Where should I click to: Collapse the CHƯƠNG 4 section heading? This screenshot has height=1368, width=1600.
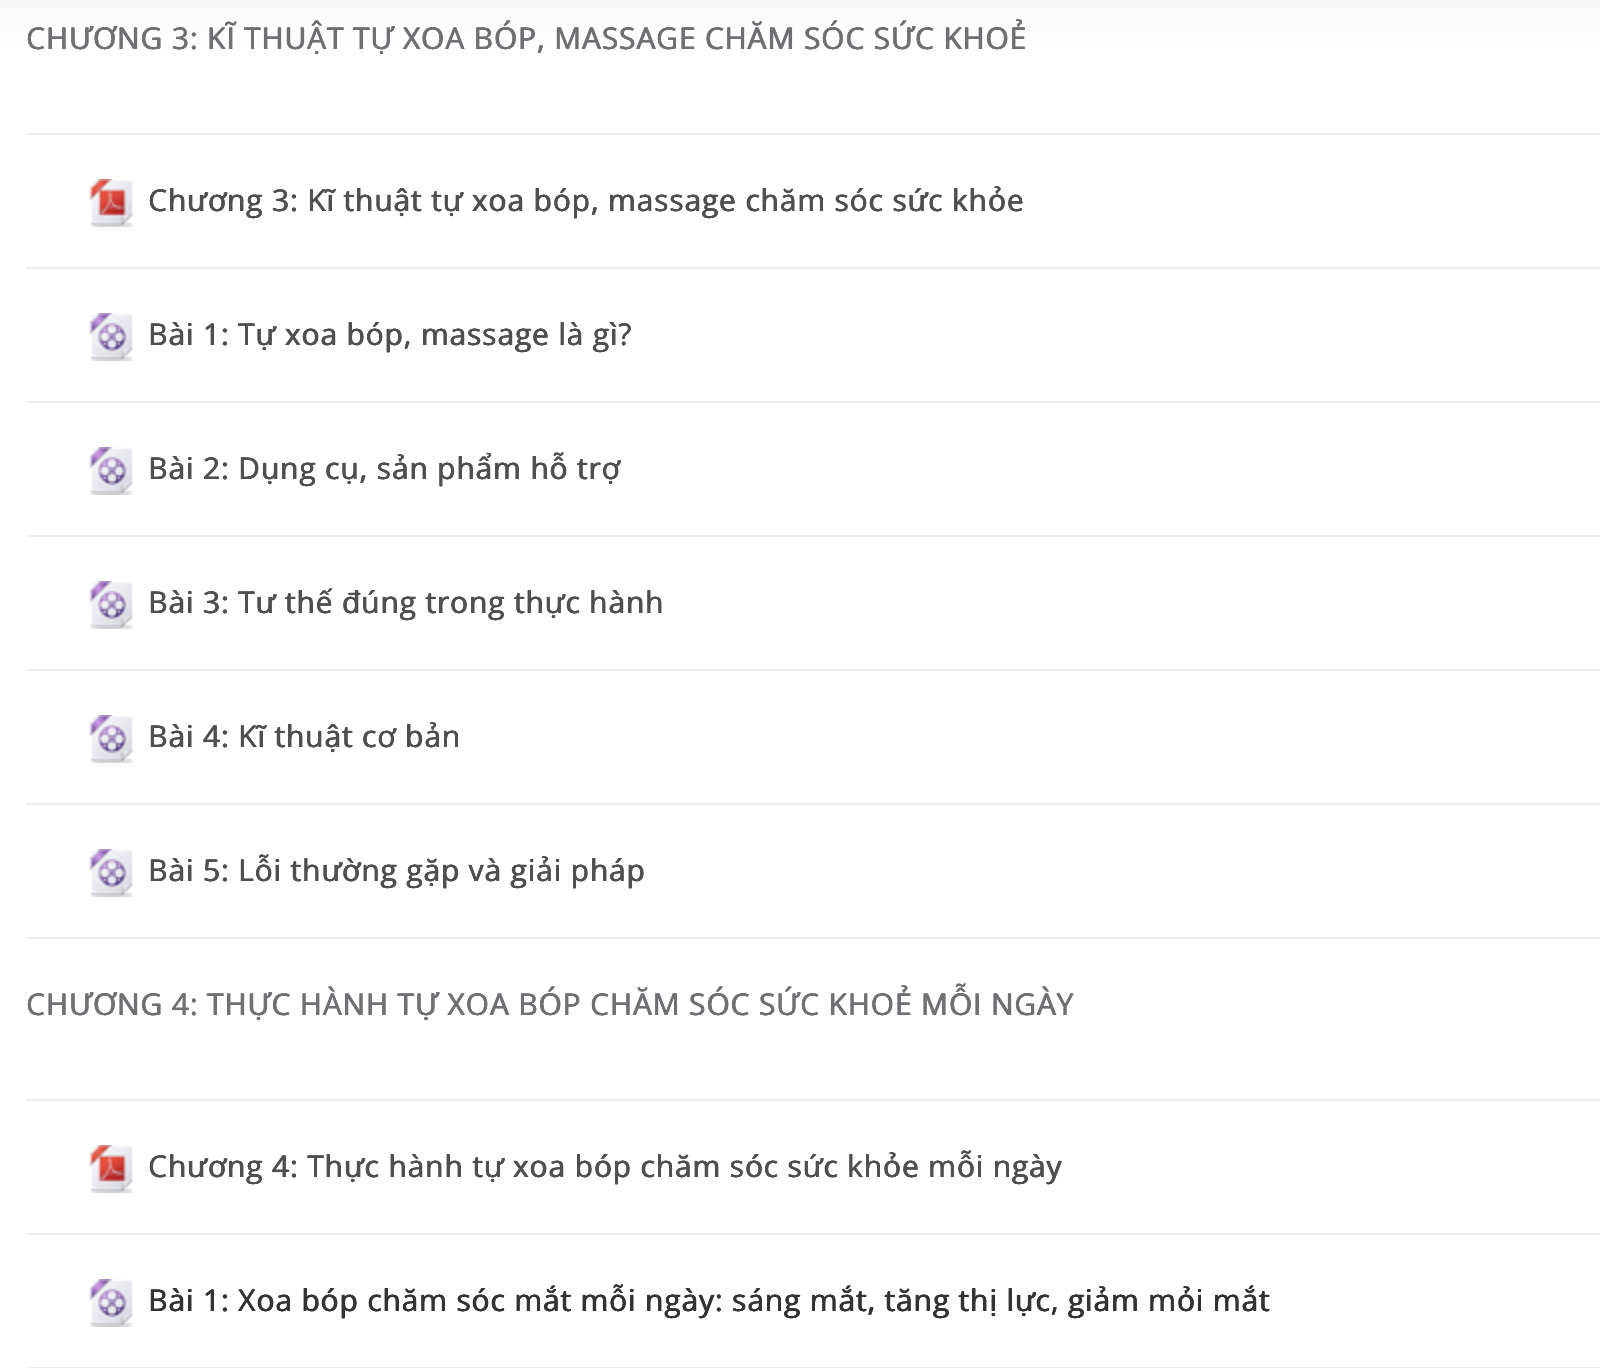(550, 1004)
